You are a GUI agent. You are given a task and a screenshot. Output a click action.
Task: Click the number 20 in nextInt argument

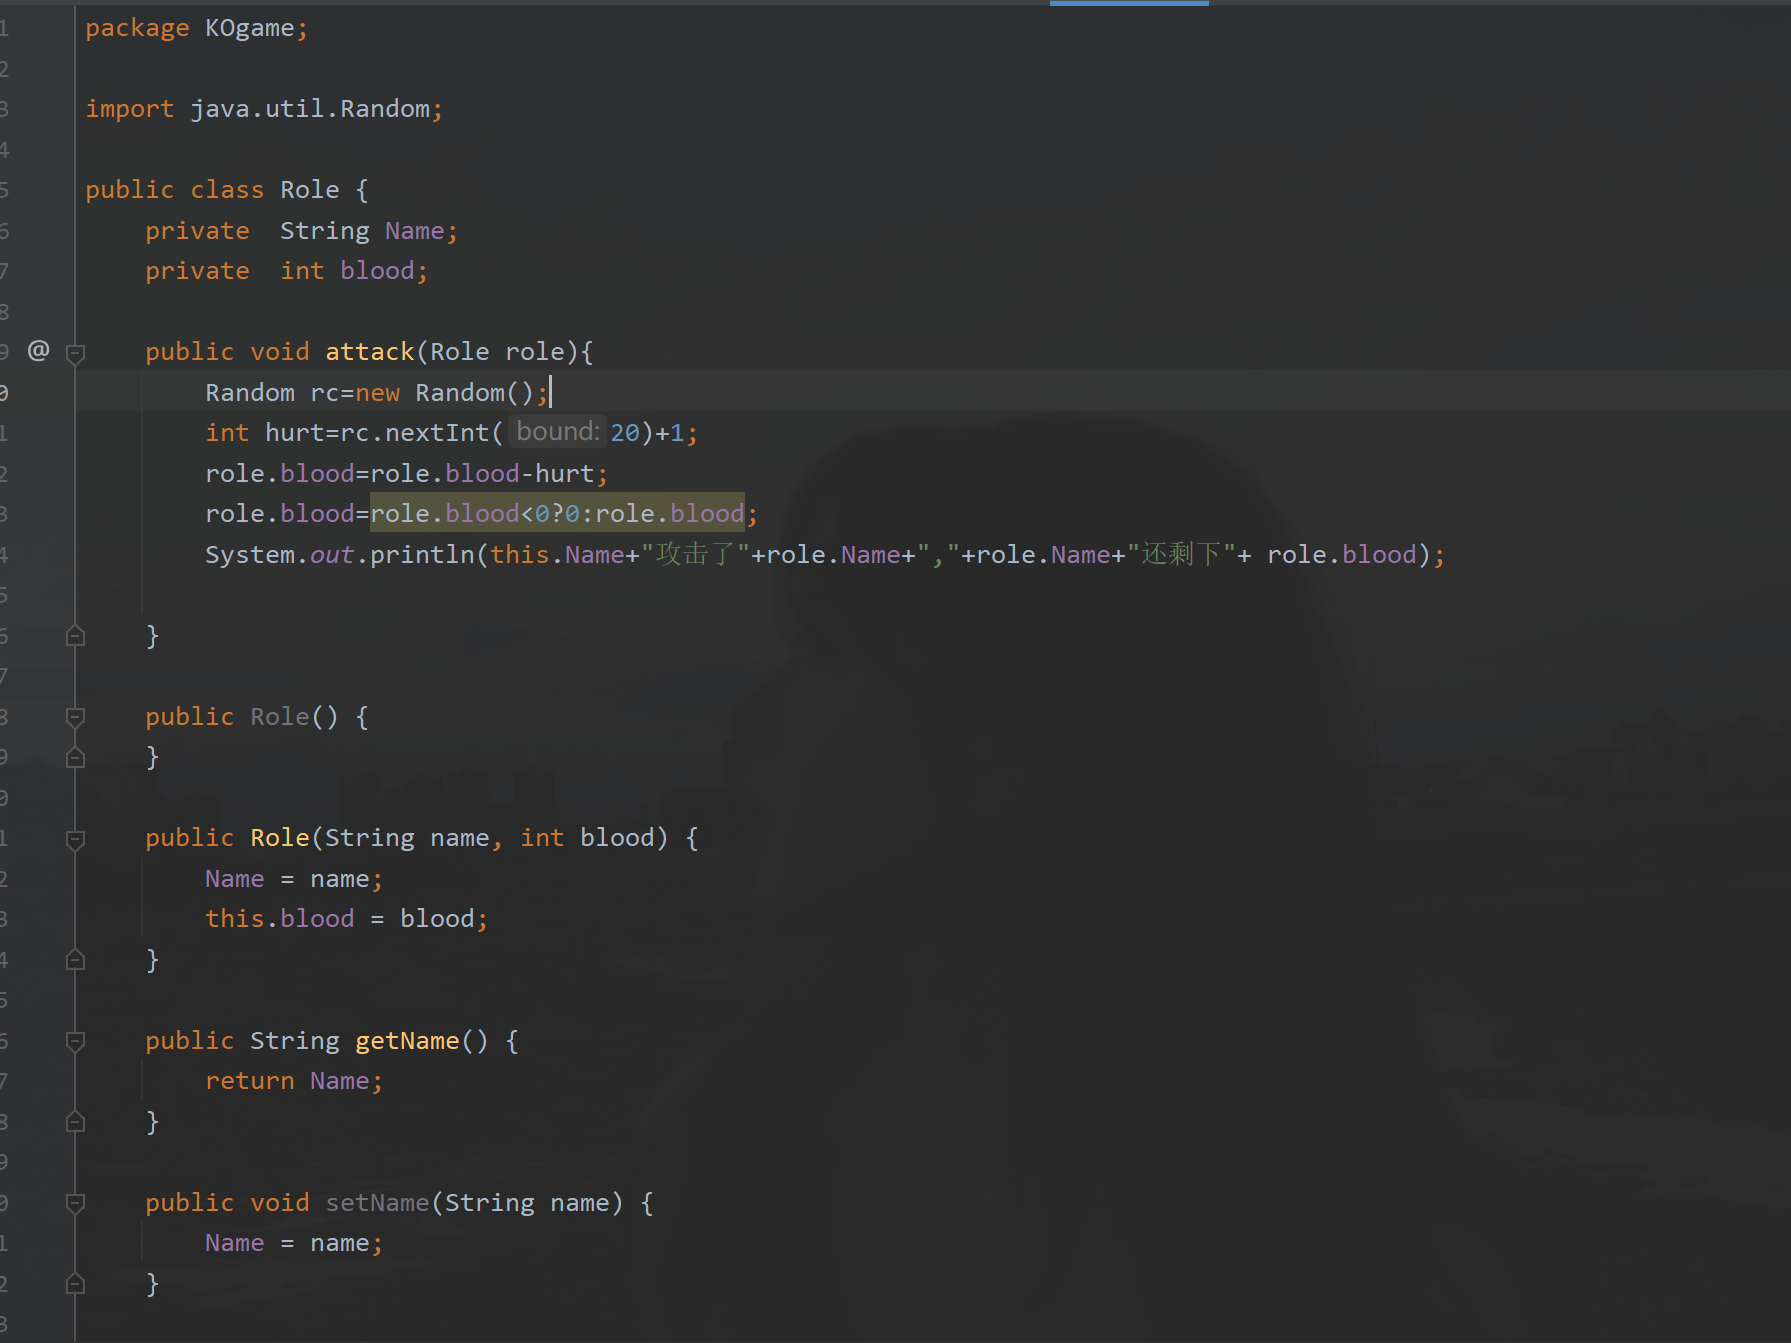[625, 433]
